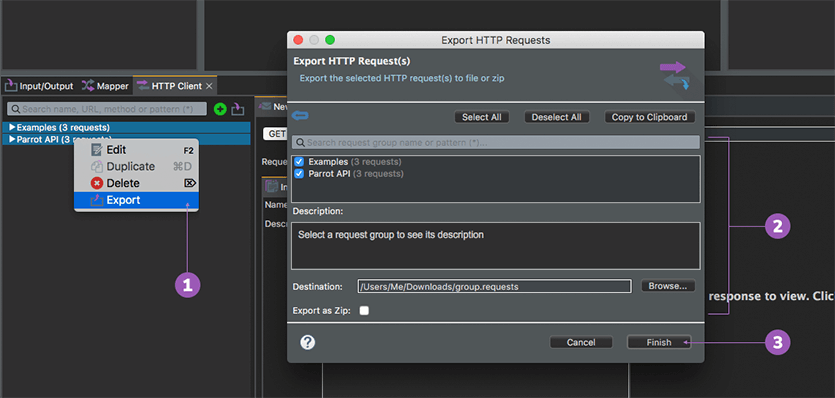Click the Cancel button

pos(581,342)
